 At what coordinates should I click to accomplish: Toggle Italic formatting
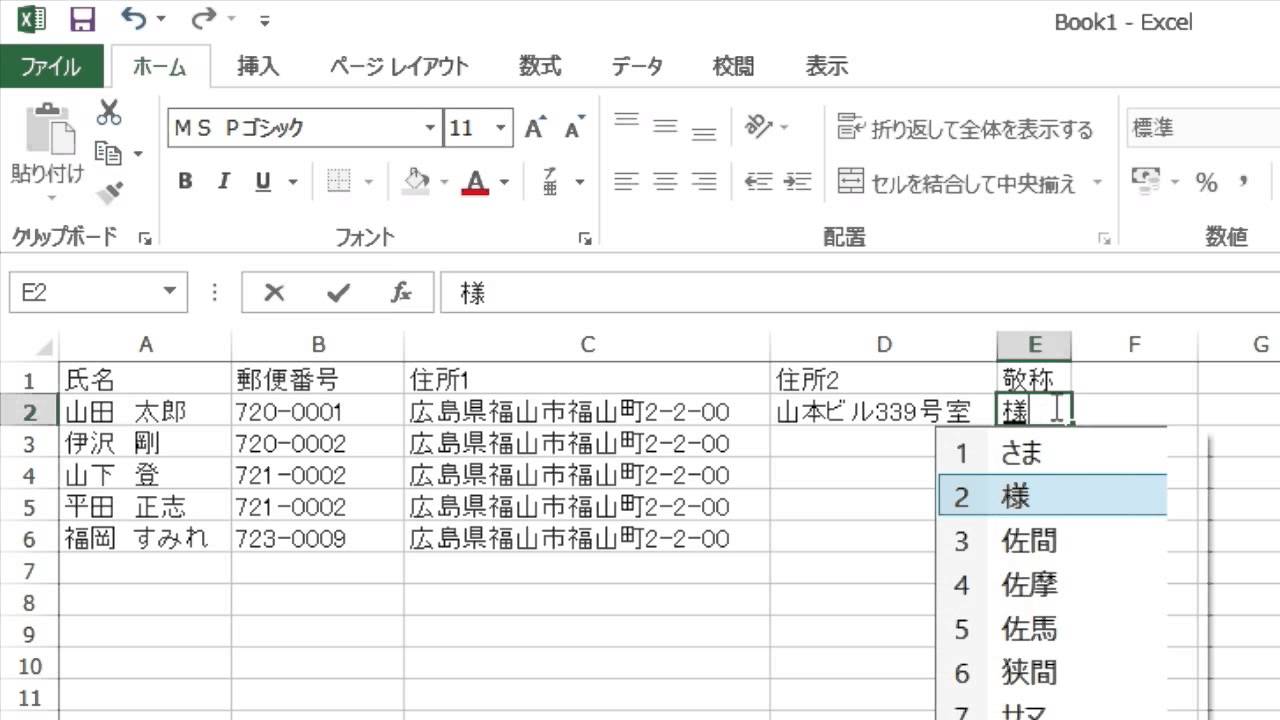[x=224, y=182]
